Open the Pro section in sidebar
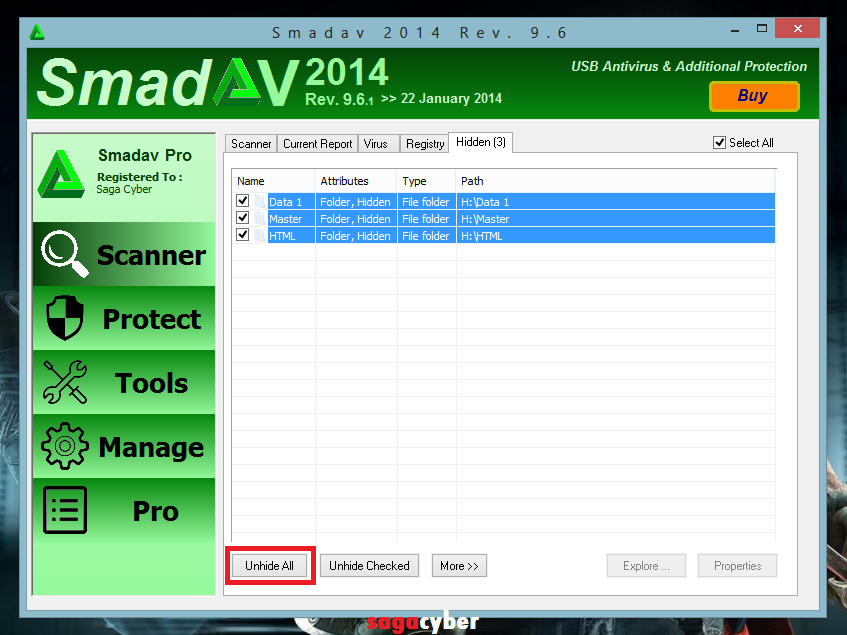 click(124, 510)
